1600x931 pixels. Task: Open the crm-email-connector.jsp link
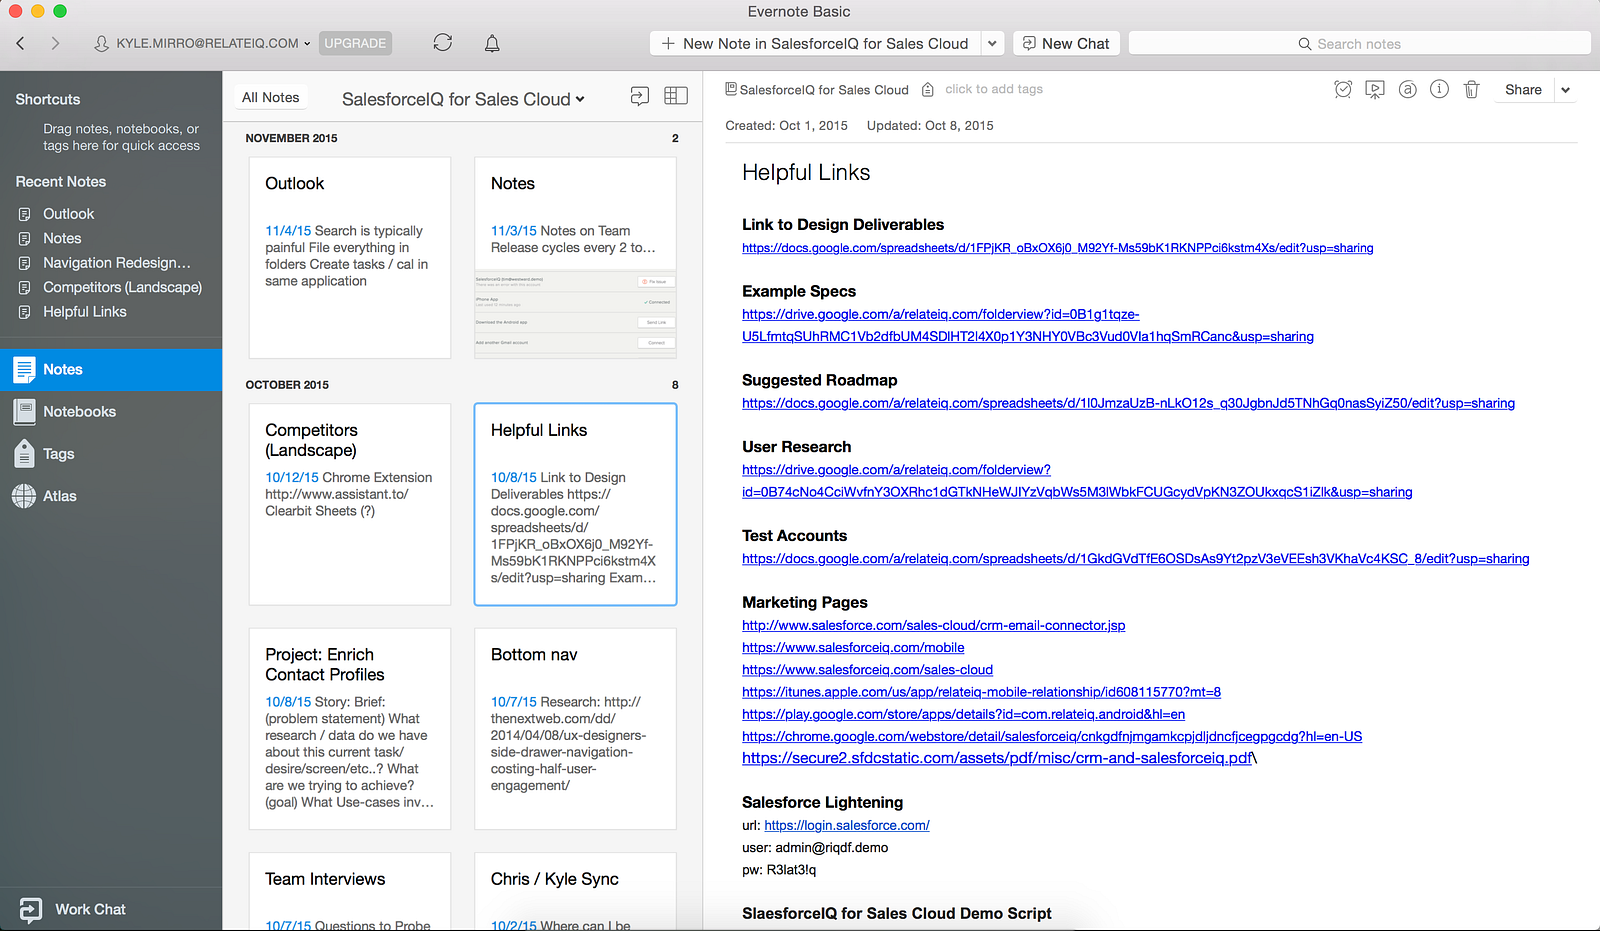click(x=934, y=625)
